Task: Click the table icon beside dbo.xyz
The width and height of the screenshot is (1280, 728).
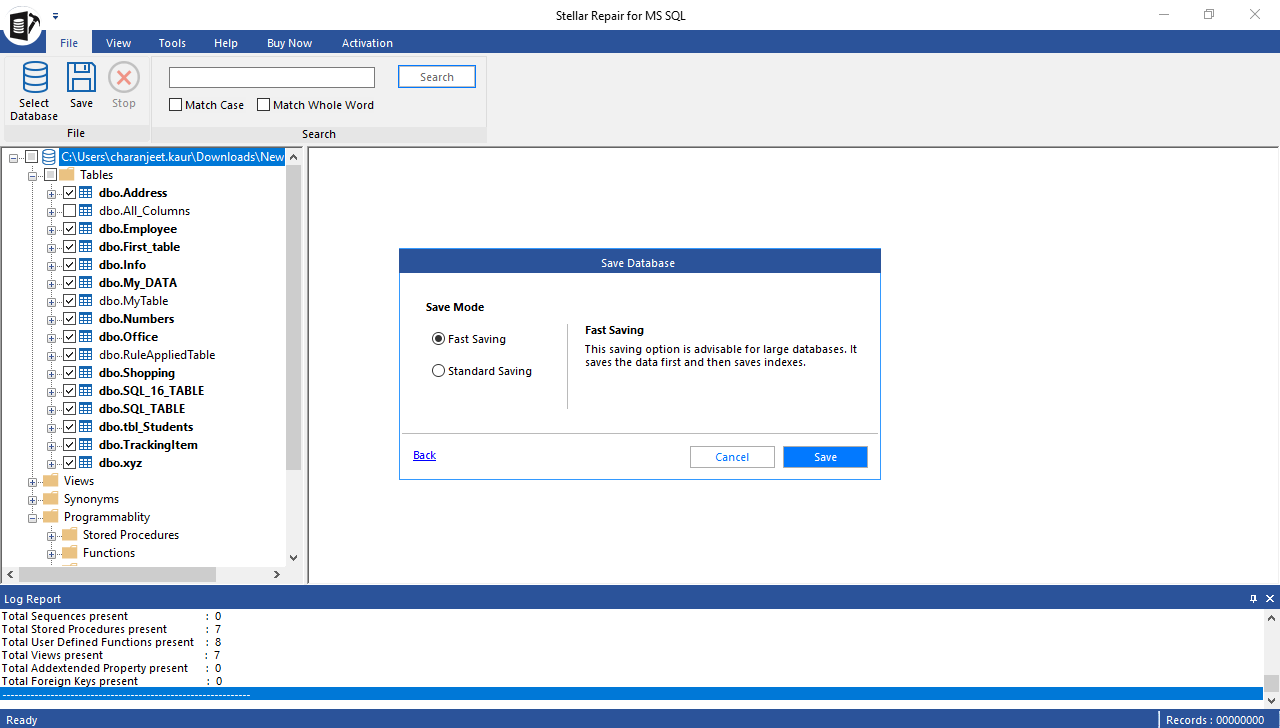Action: pyautogui.click(x=86, y=463)
